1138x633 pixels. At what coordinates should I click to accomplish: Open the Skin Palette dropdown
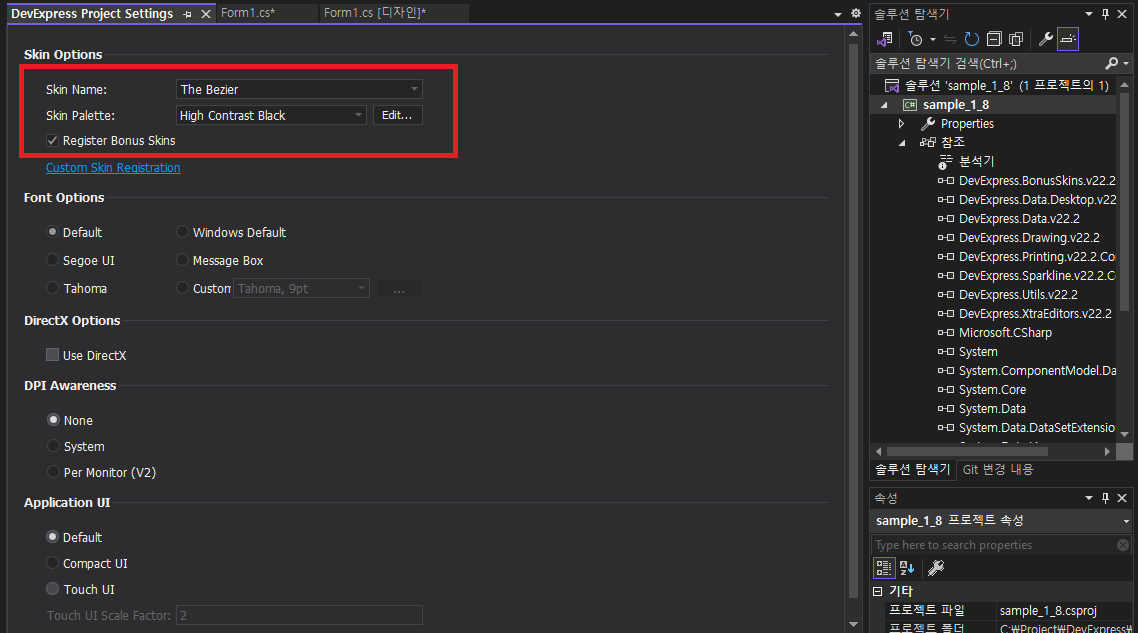point(358,115)
